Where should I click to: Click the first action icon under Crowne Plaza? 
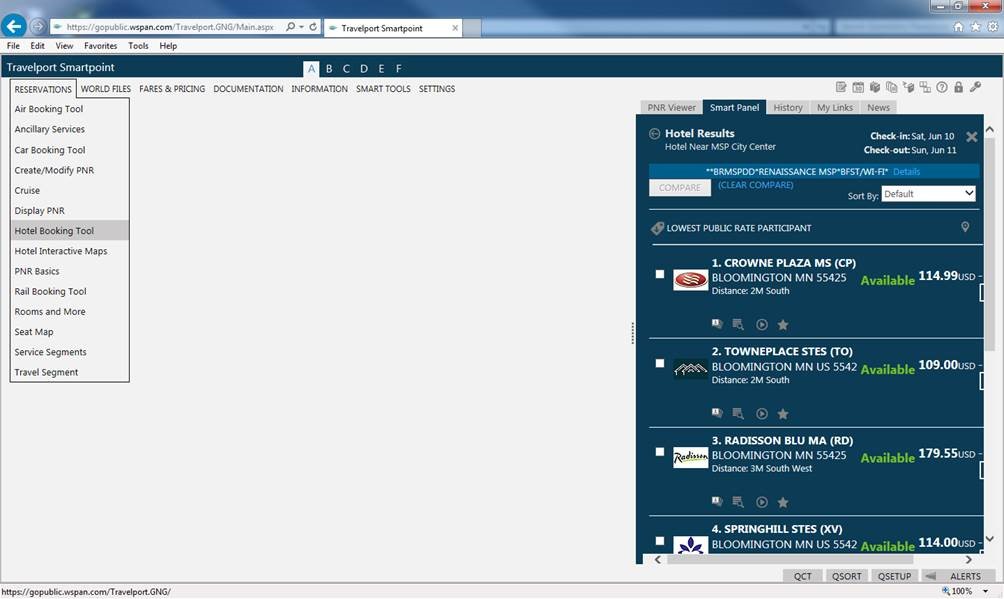point(717,324)
